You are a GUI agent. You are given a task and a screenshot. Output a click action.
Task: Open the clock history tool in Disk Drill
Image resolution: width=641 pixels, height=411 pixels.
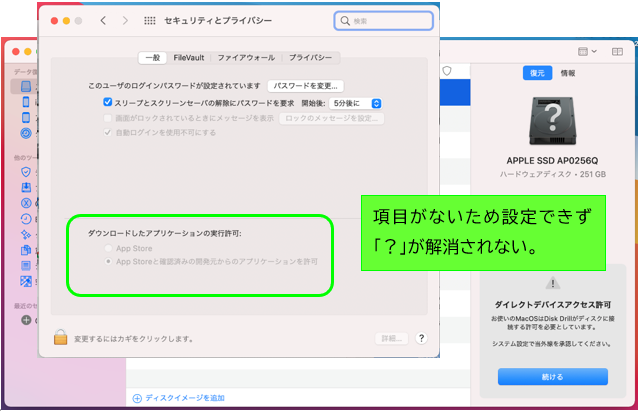[x=26, y=219]
